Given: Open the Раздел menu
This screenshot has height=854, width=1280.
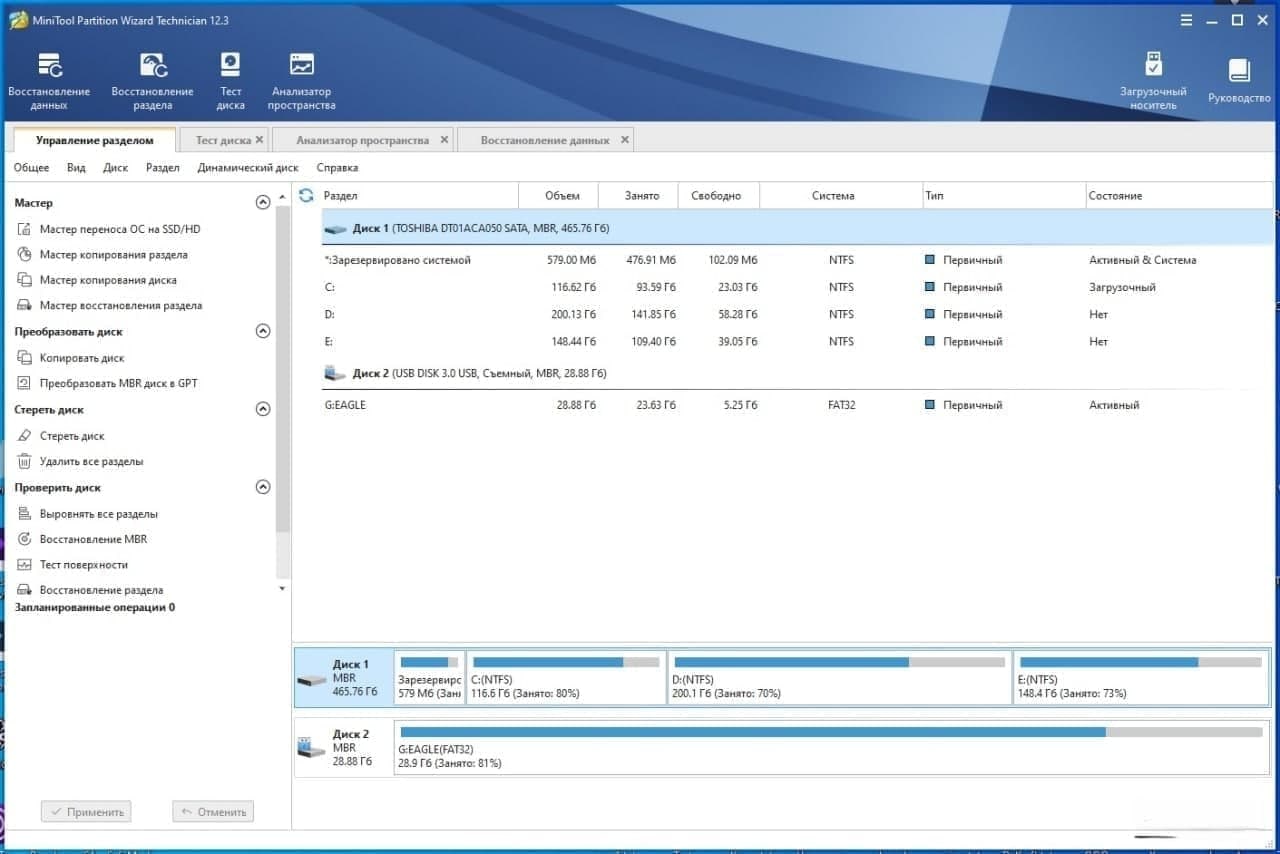Looking at the screenshot, I should 163,168.
